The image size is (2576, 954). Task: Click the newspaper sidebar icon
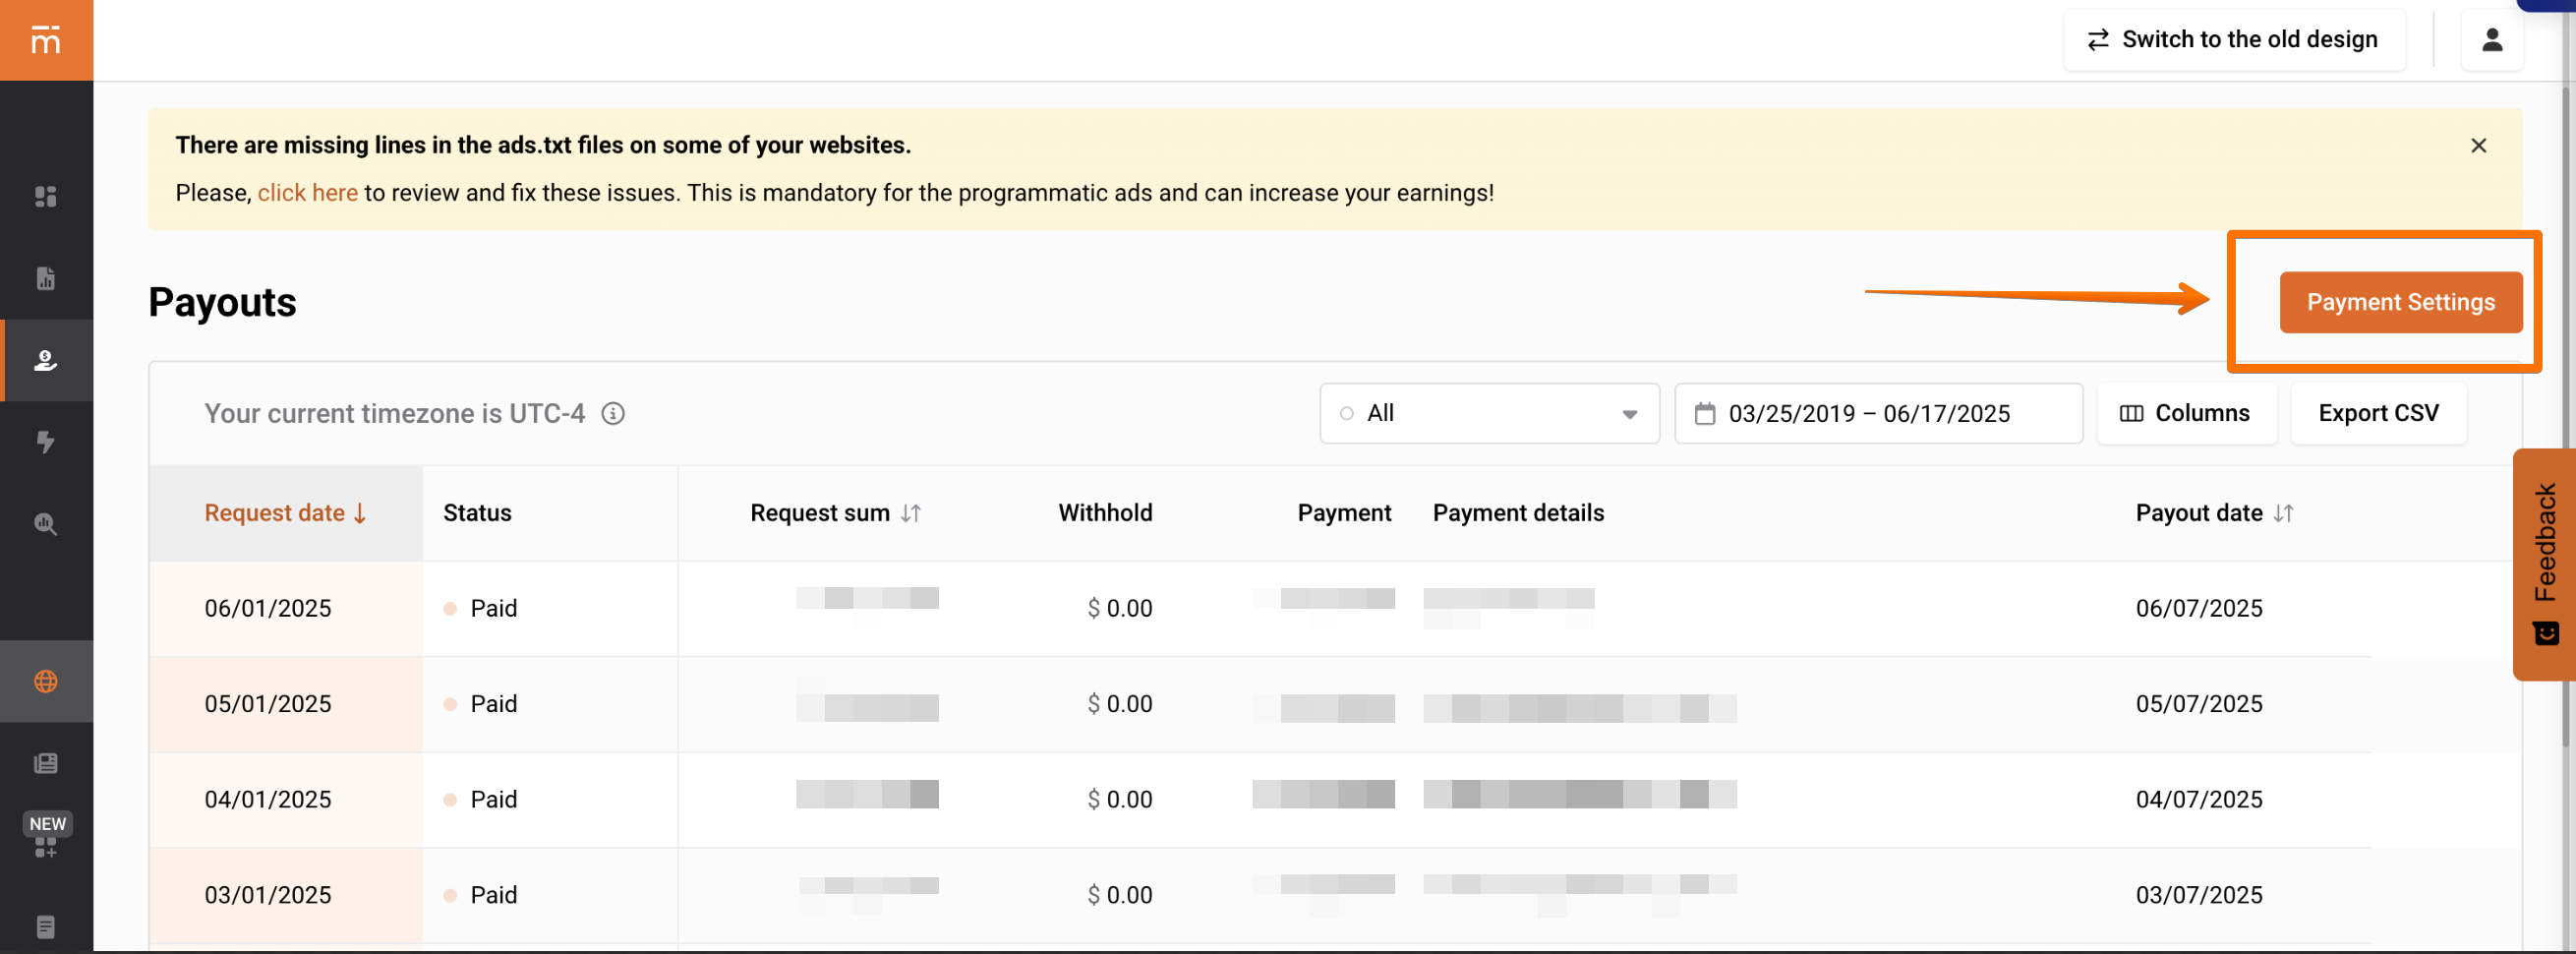[x=46, y=763]
